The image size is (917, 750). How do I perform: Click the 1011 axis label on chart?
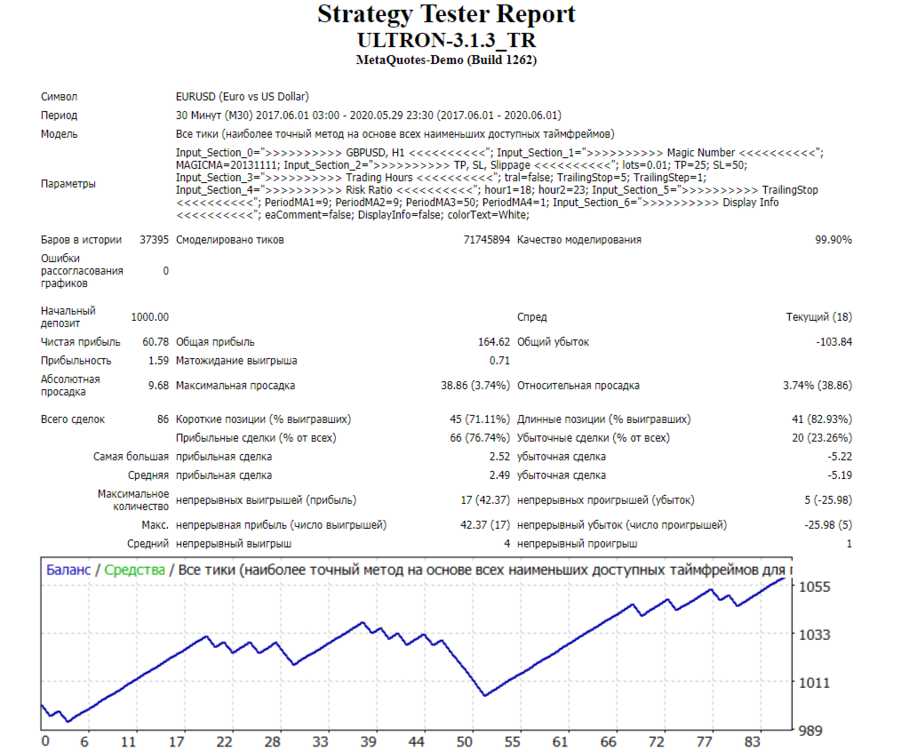[x=814, y=683]
